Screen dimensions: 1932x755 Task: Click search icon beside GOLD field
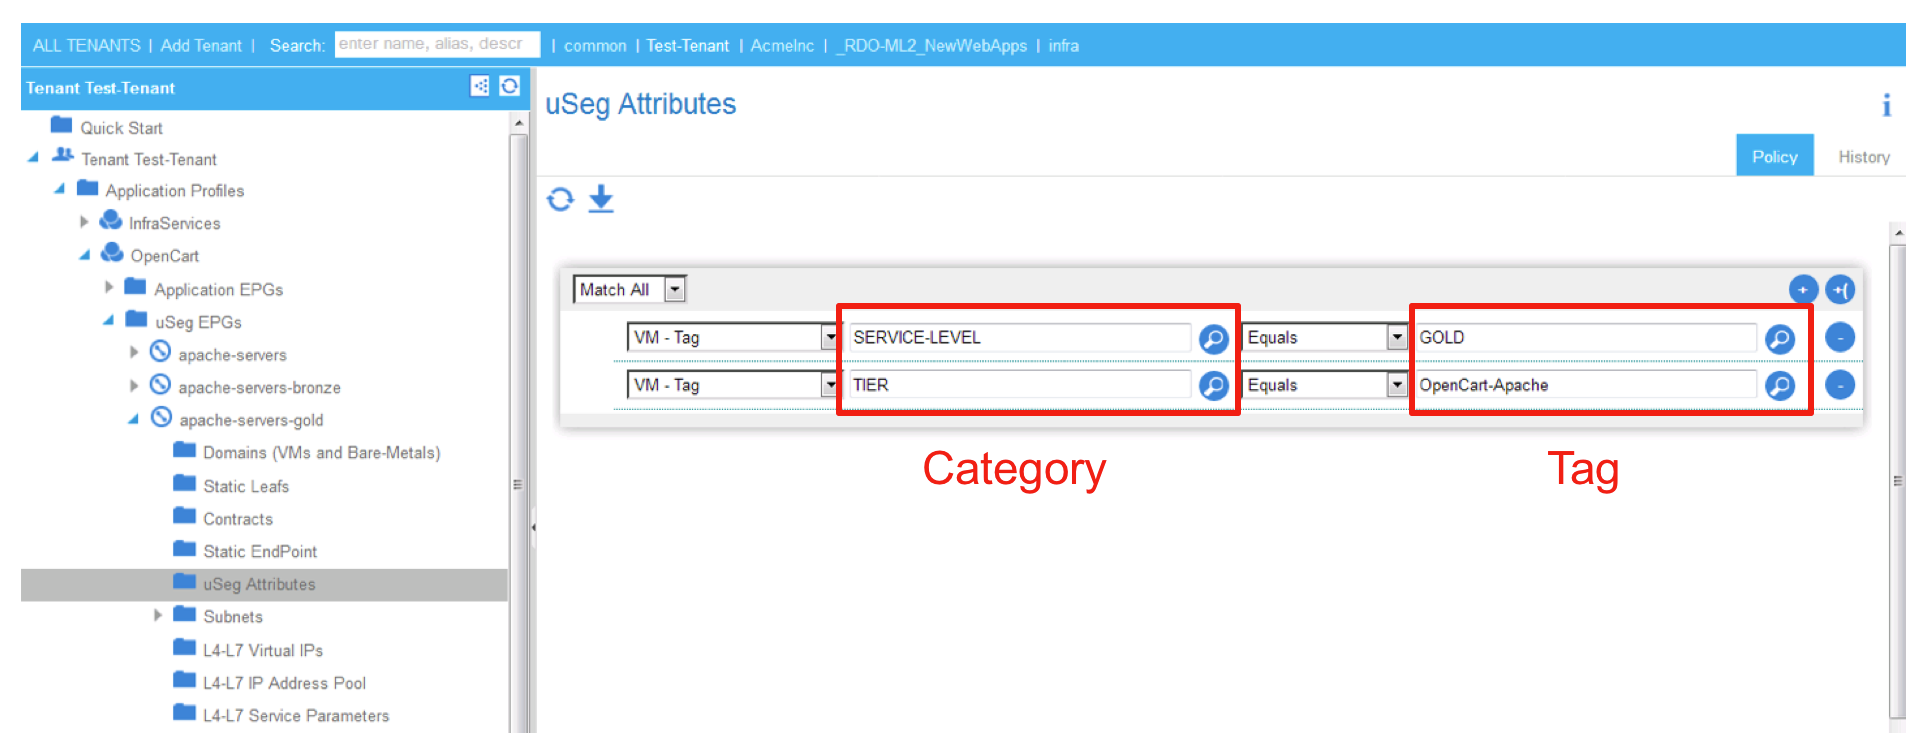click(1779, 339)
